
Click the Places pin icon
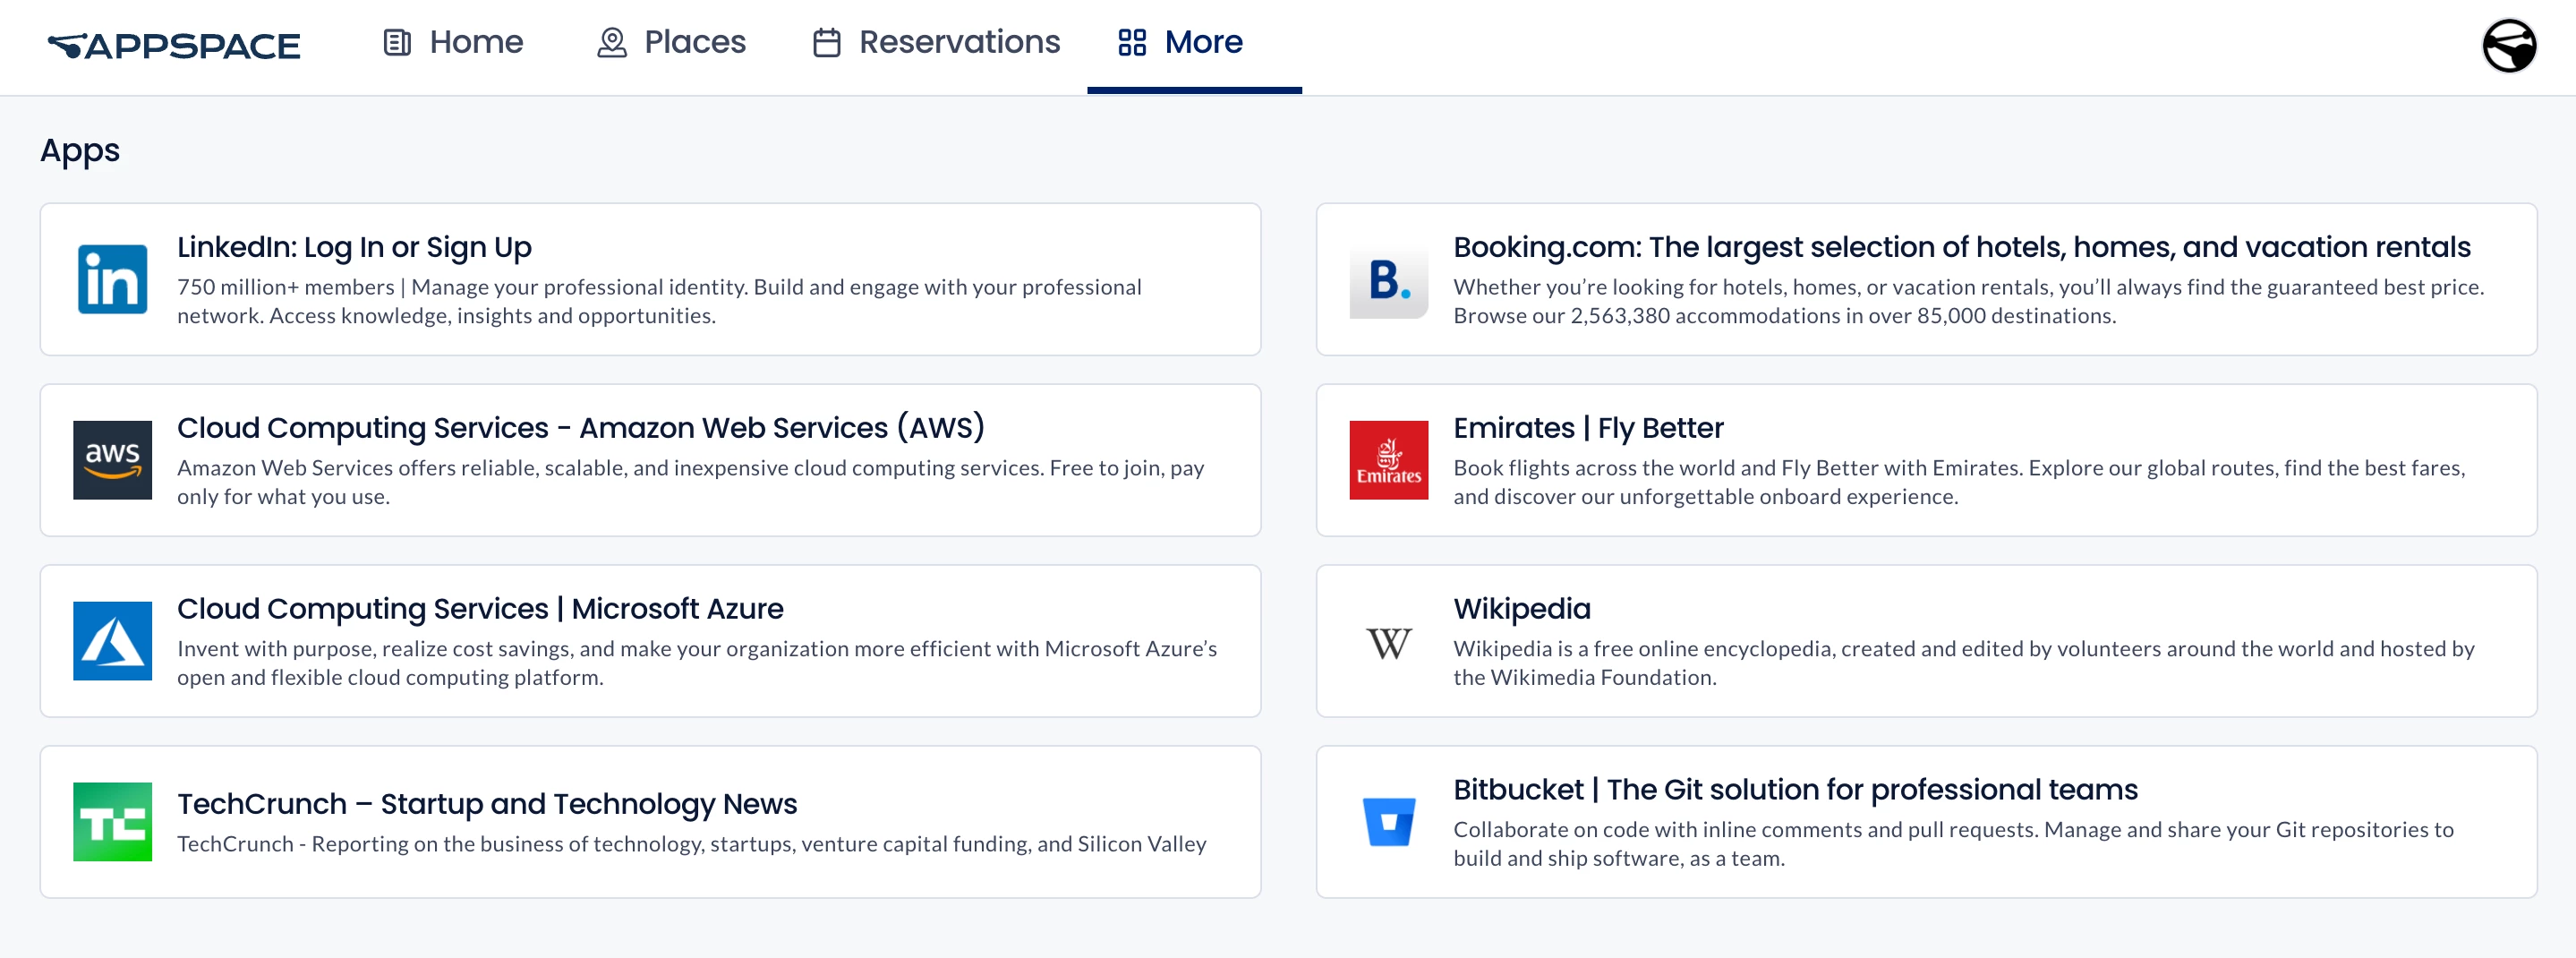[x=611, y=42]
